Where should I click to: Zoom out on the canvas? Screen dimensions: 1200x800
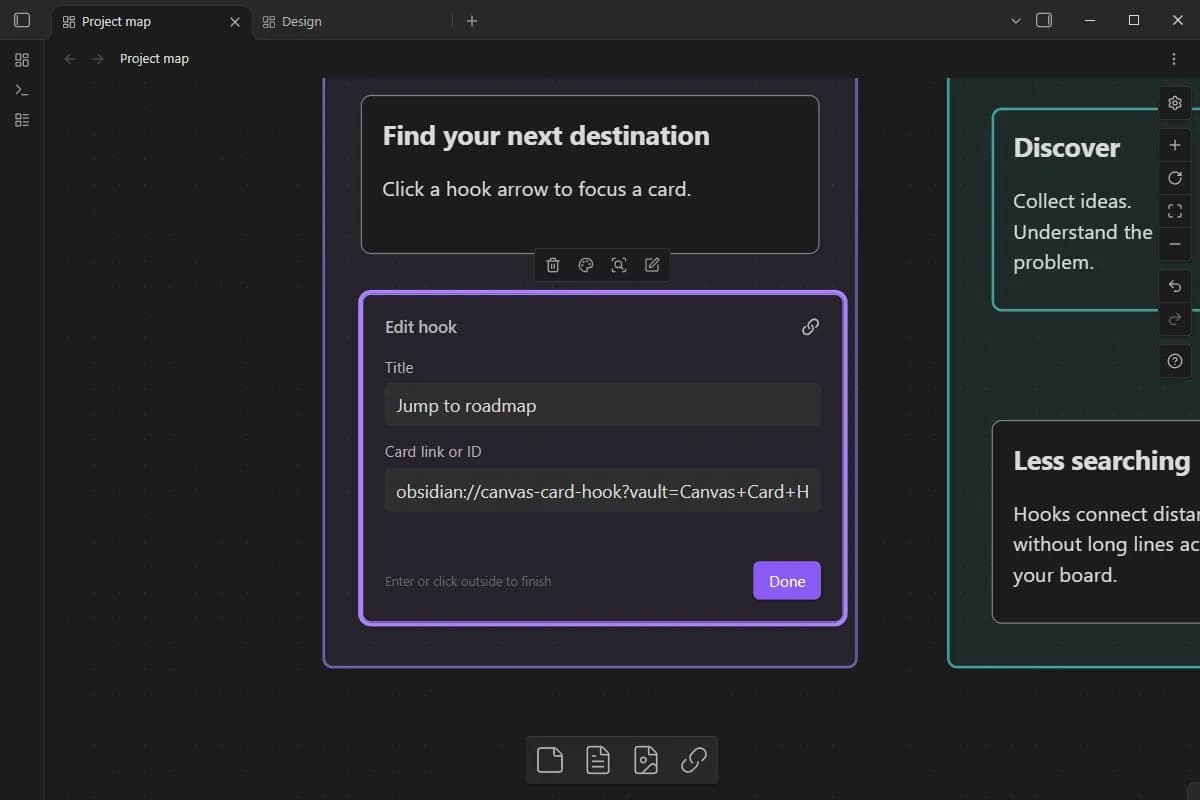click(x=1175, y=244)
